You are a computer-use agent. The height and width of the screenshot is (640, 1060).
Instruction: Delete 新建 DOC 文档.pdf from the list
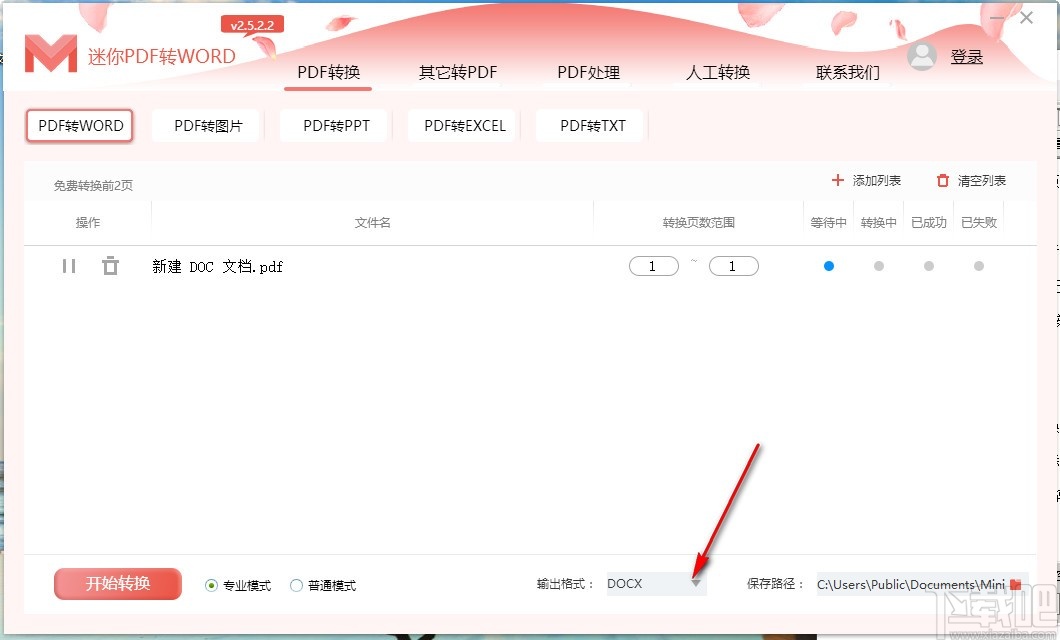tap(110, 266)
